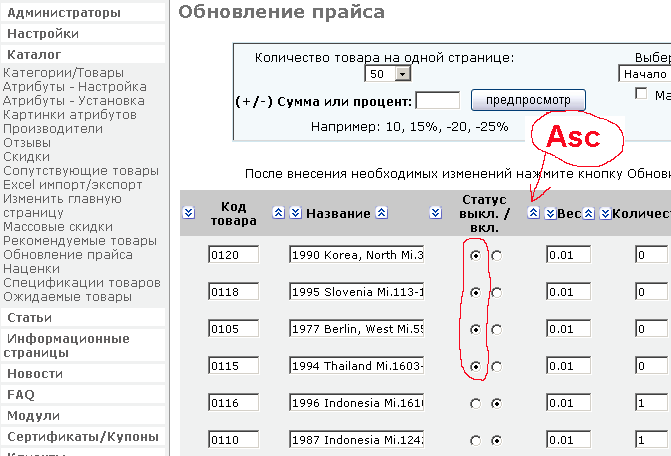Screen dimensions: 671x456
Task: Click name field 1987 Indonesia
Action: 356,440
